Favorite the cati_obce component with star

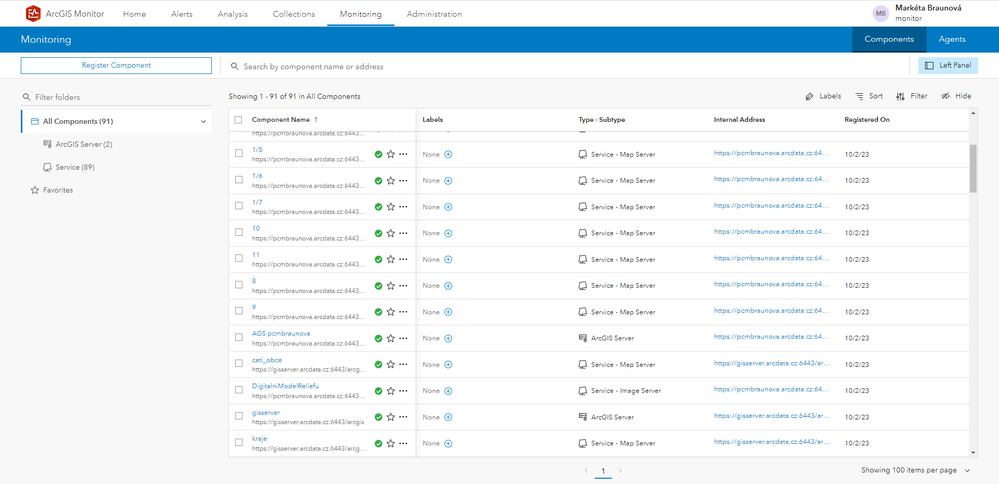tap(391, 364)
